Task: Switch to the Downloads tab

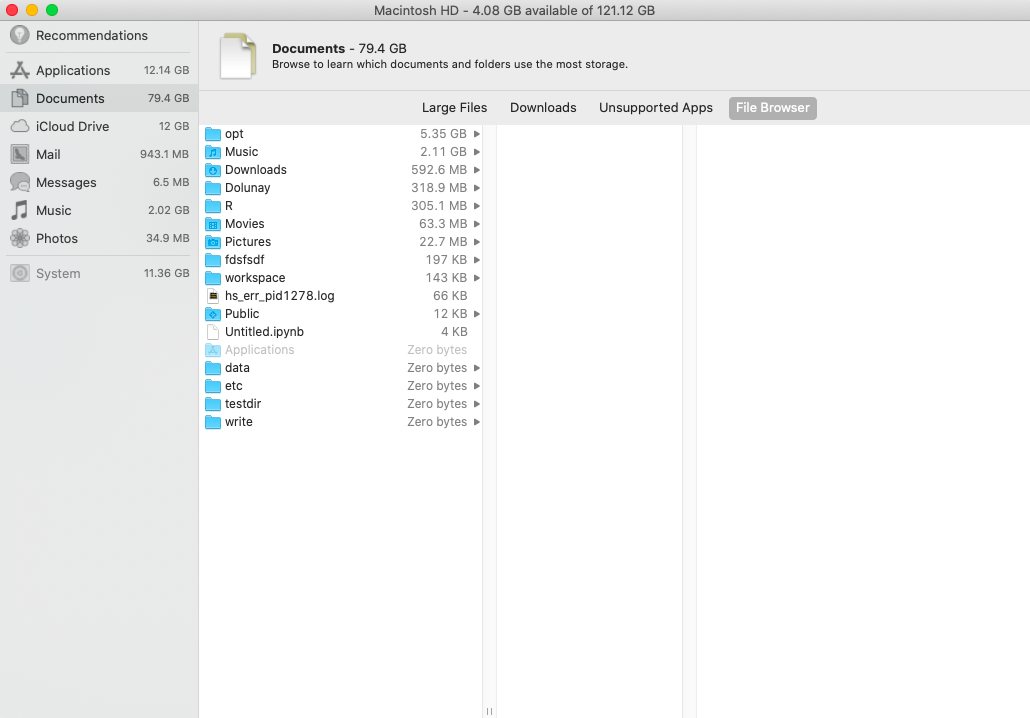Action: 543,108
